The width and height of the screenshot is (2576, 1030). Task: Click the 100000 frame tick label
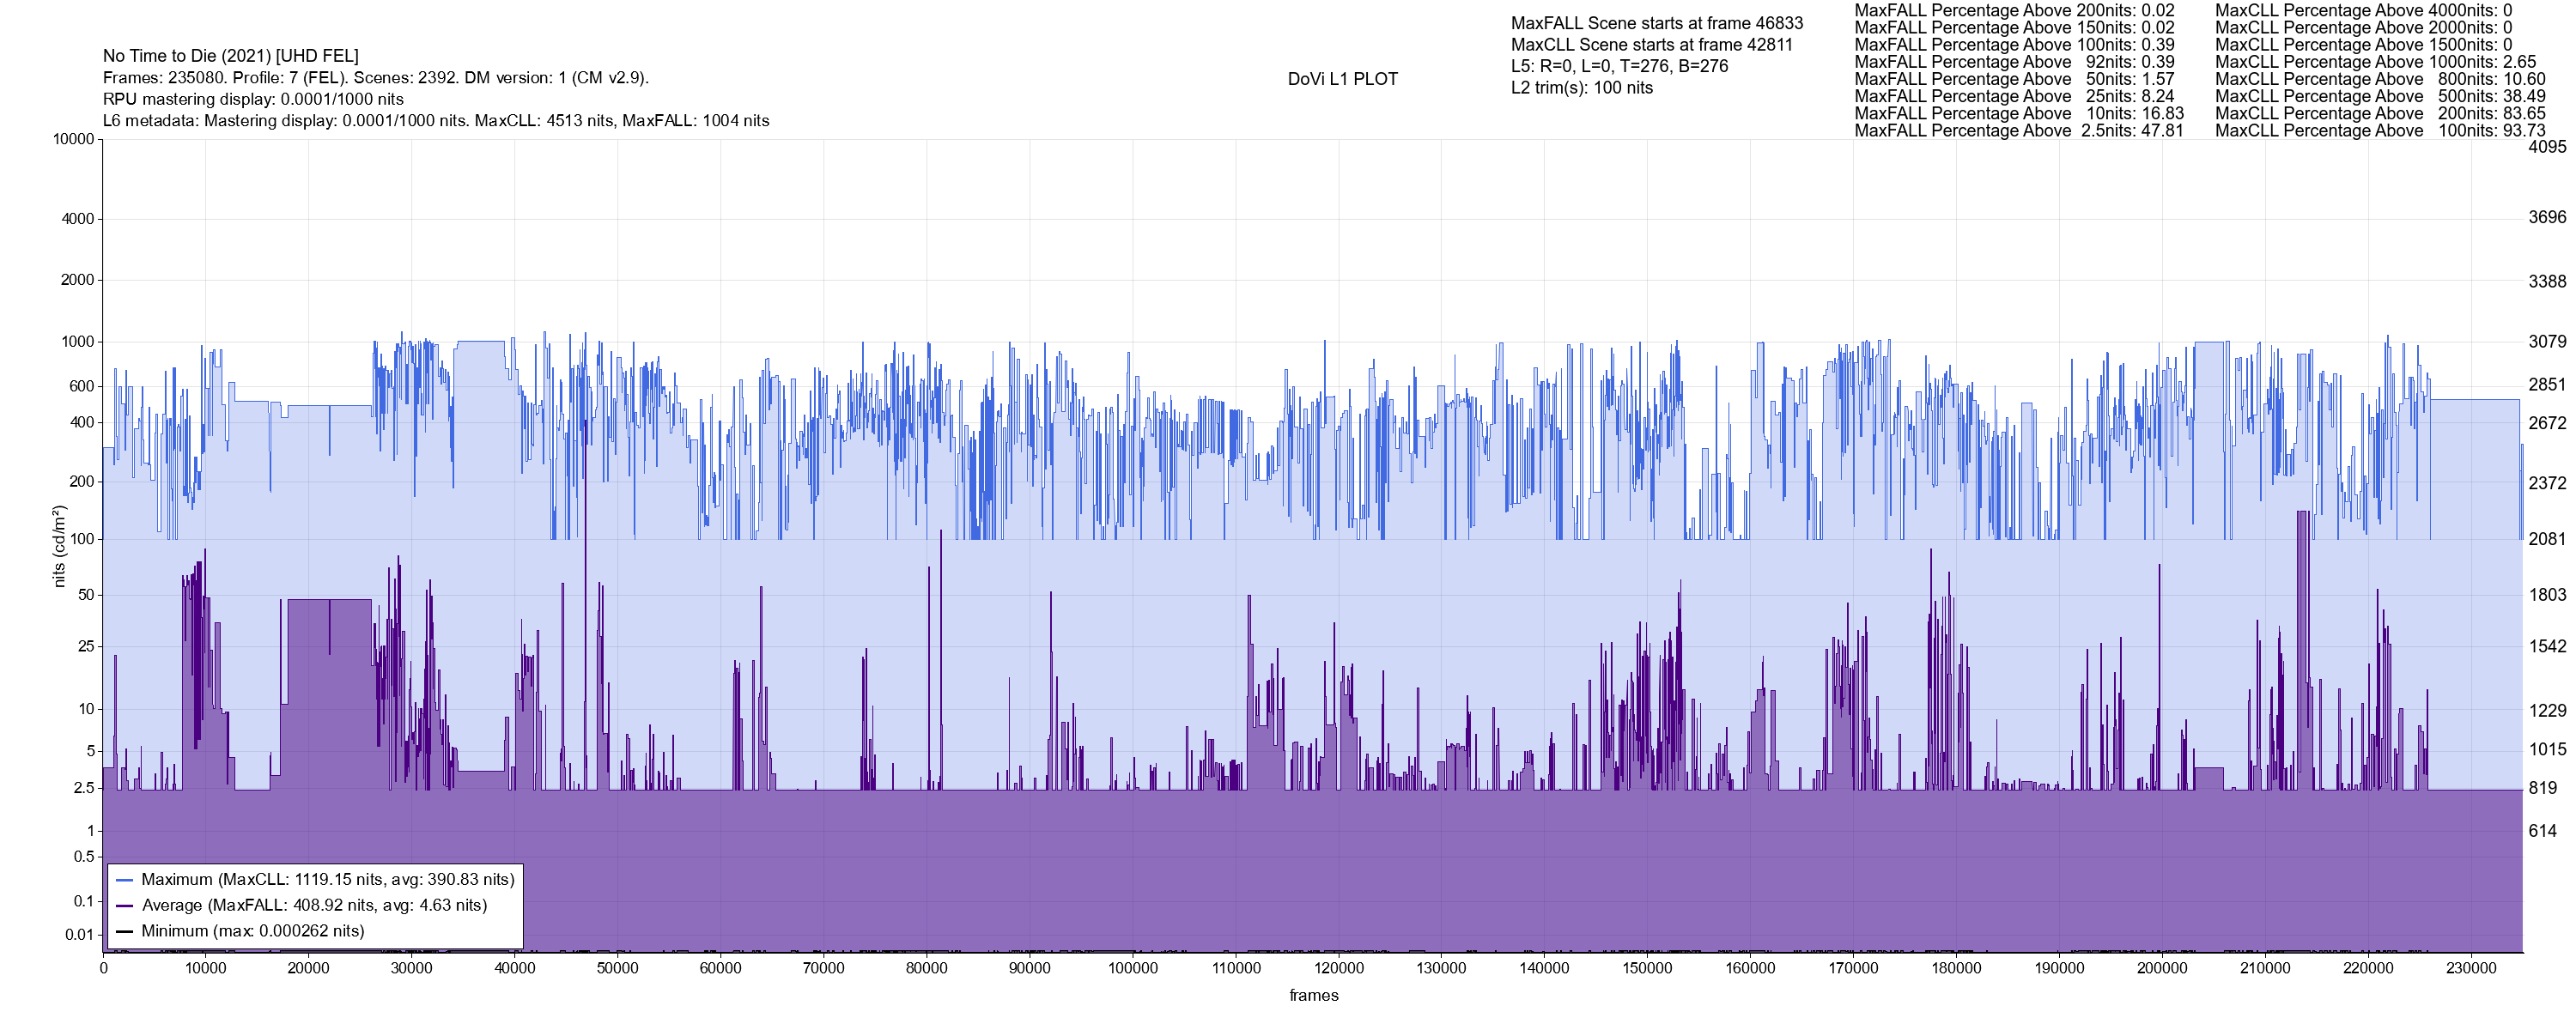pyautogui.click(x=1133, y=968)
